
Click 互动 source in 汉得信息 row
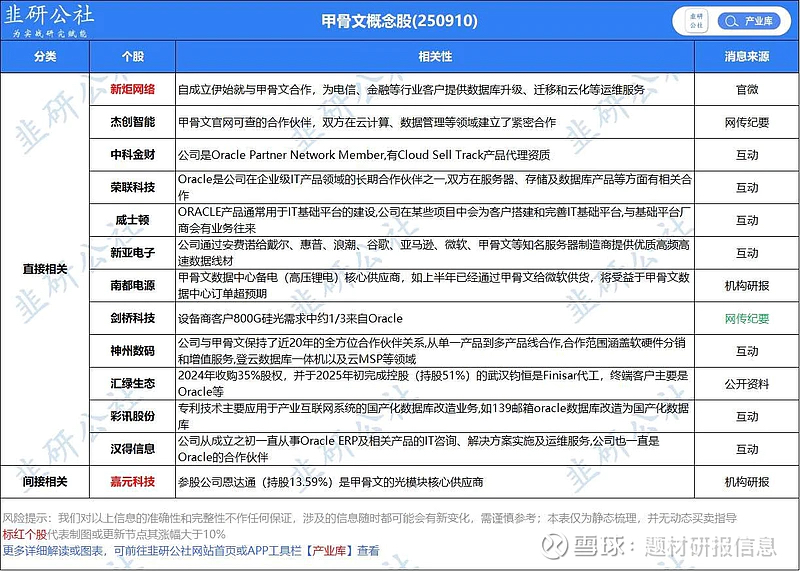coord(747,449)
